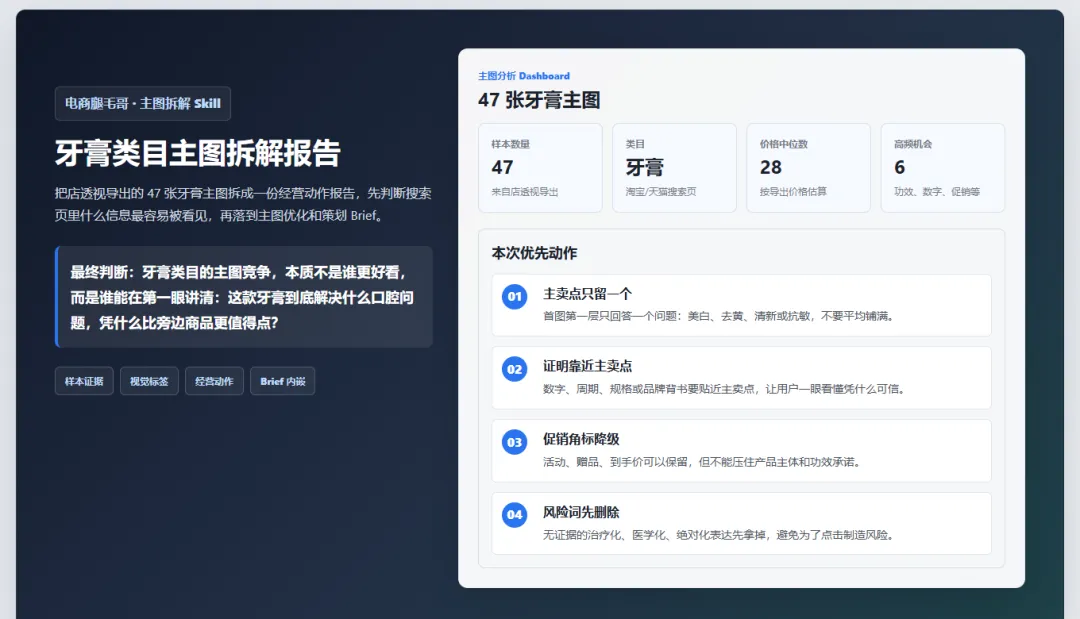Viewport: 1080px width, 619px height.
Task: Click the 主图分析 Dashboard label
Action: tap(524, 76)
